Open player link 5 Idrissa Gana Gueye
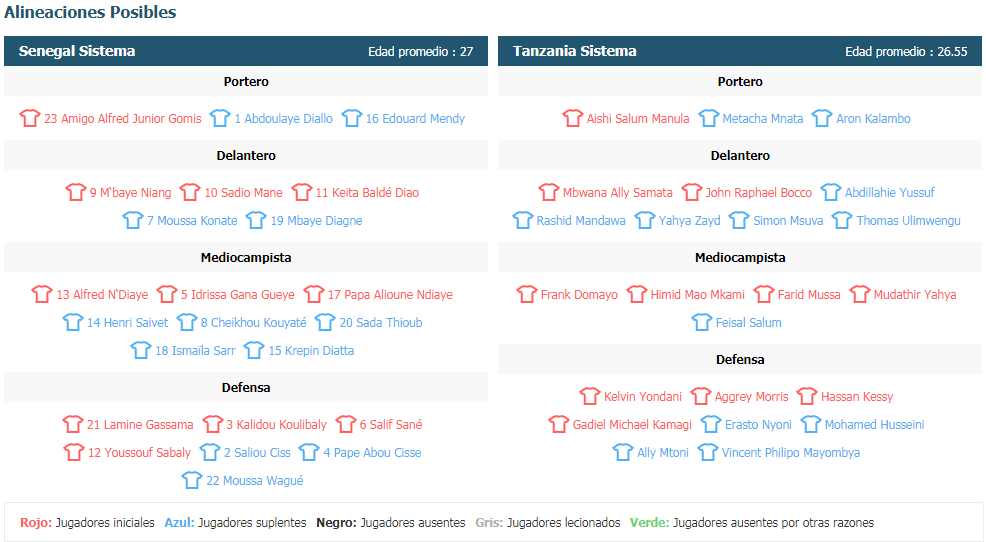 coord(238,294)
